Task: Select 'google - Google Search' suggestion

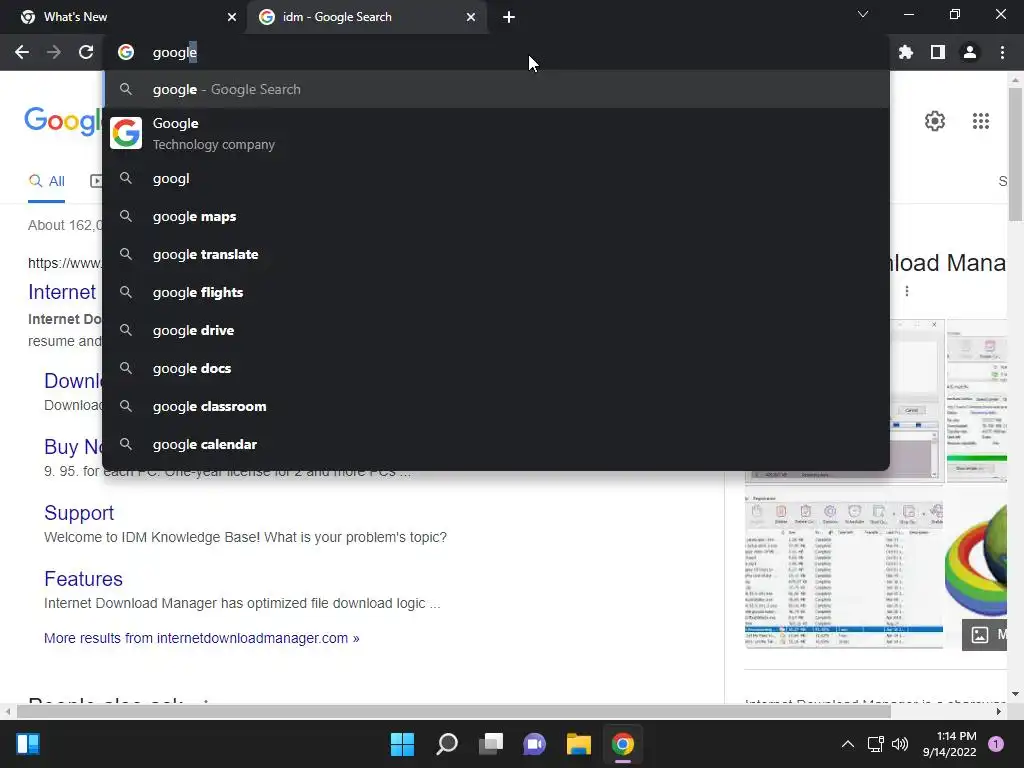Action: pyautogui.click(x=496, y=89)
